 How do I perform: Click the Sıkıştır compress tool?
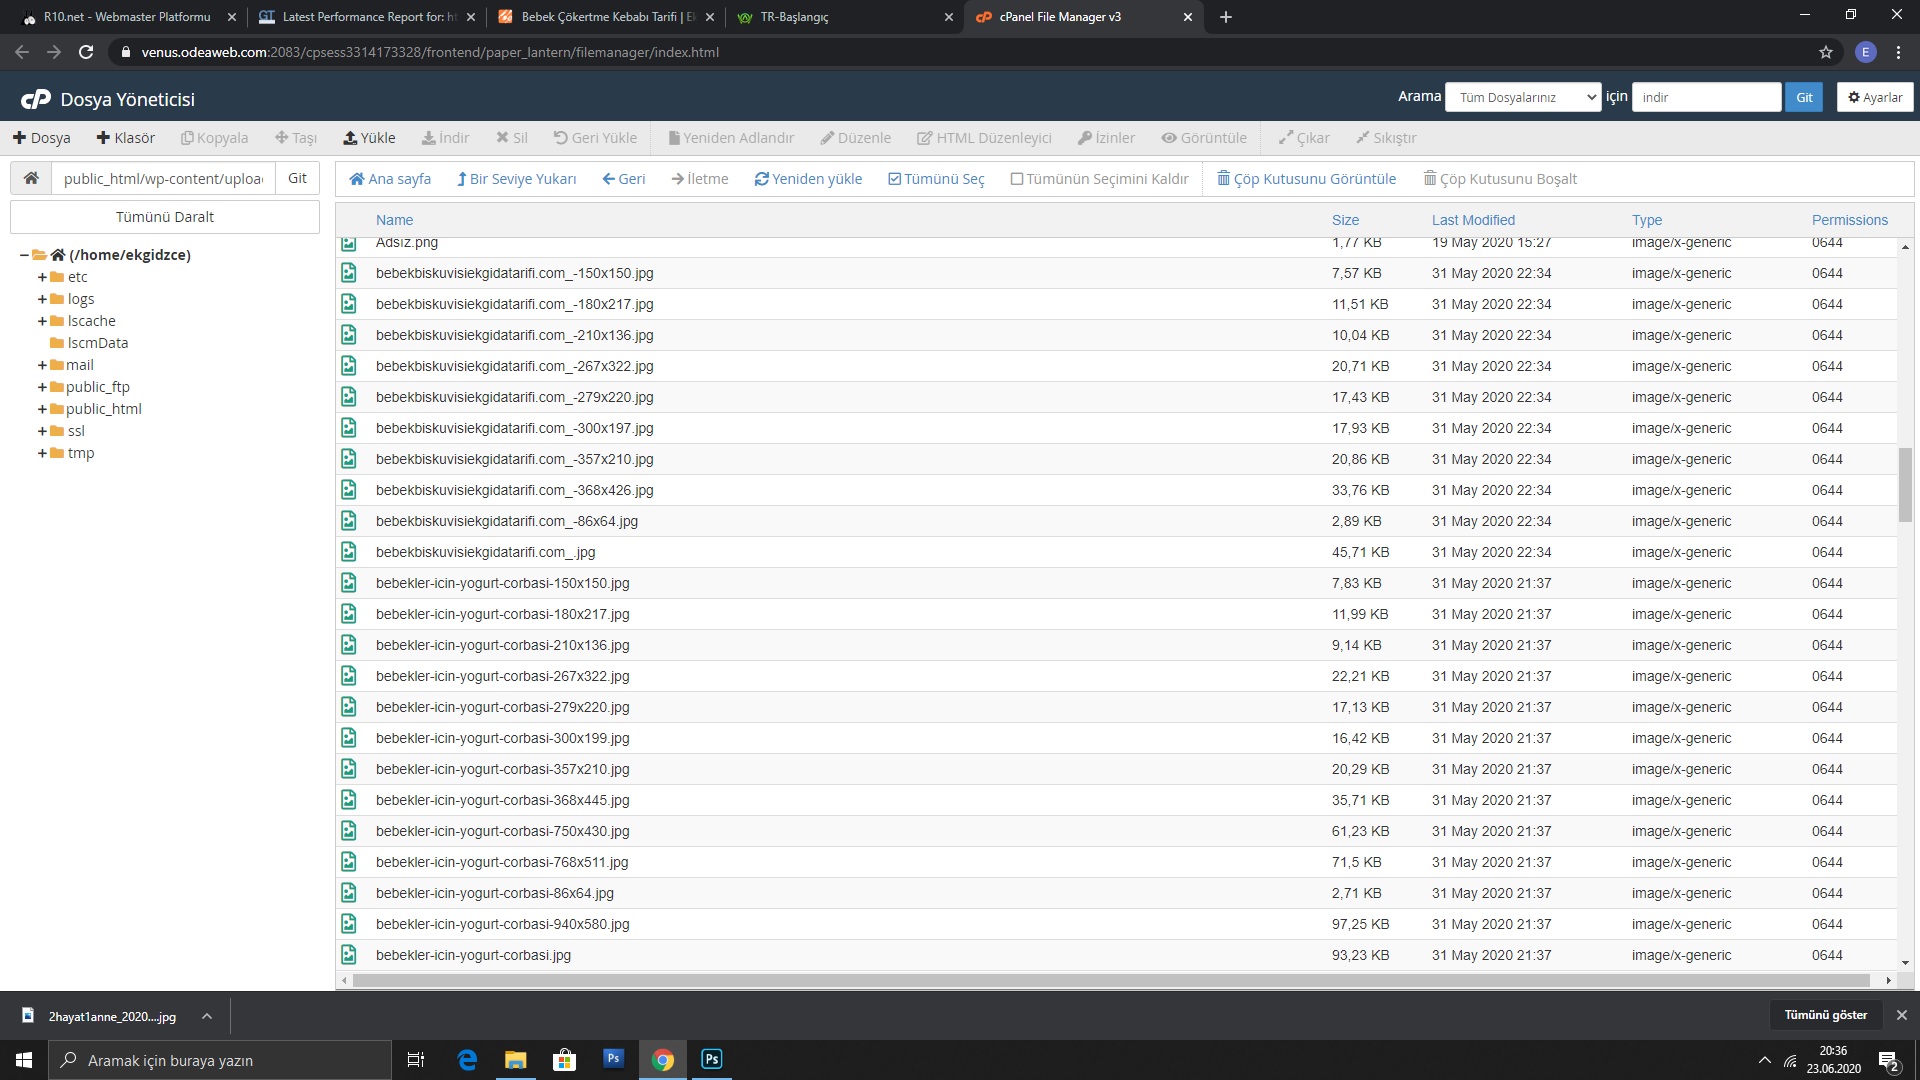1386,138
